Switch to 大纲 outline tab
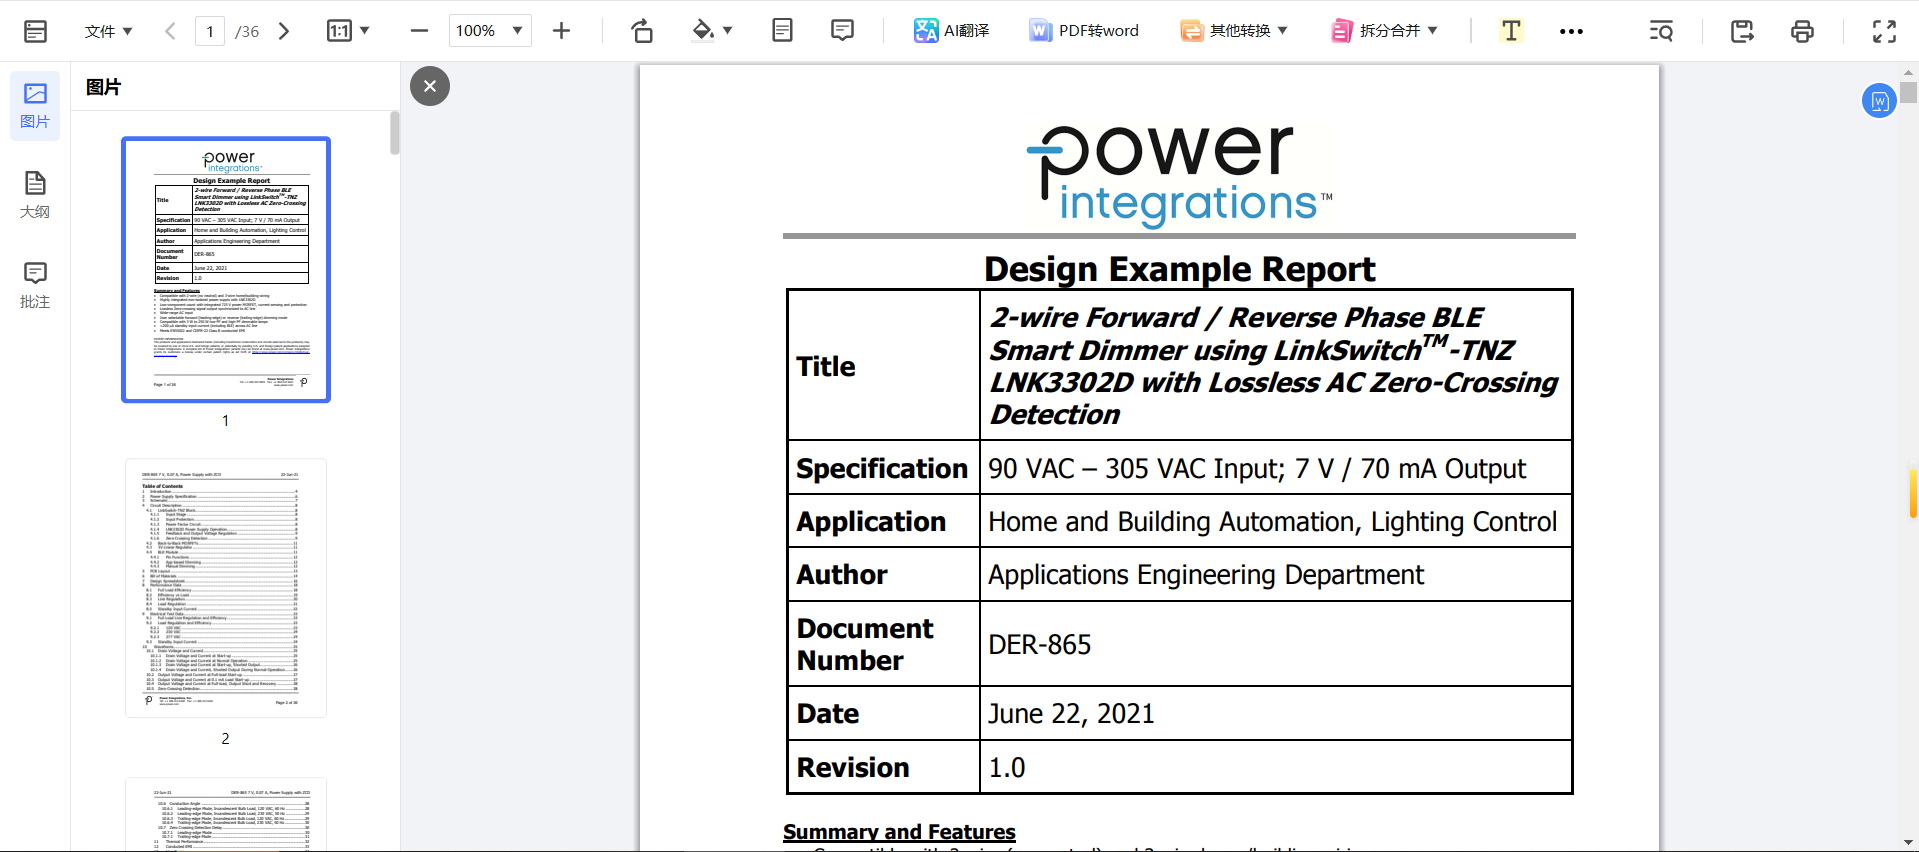This screenshot has width=1919, height=852. click(35, 195)
